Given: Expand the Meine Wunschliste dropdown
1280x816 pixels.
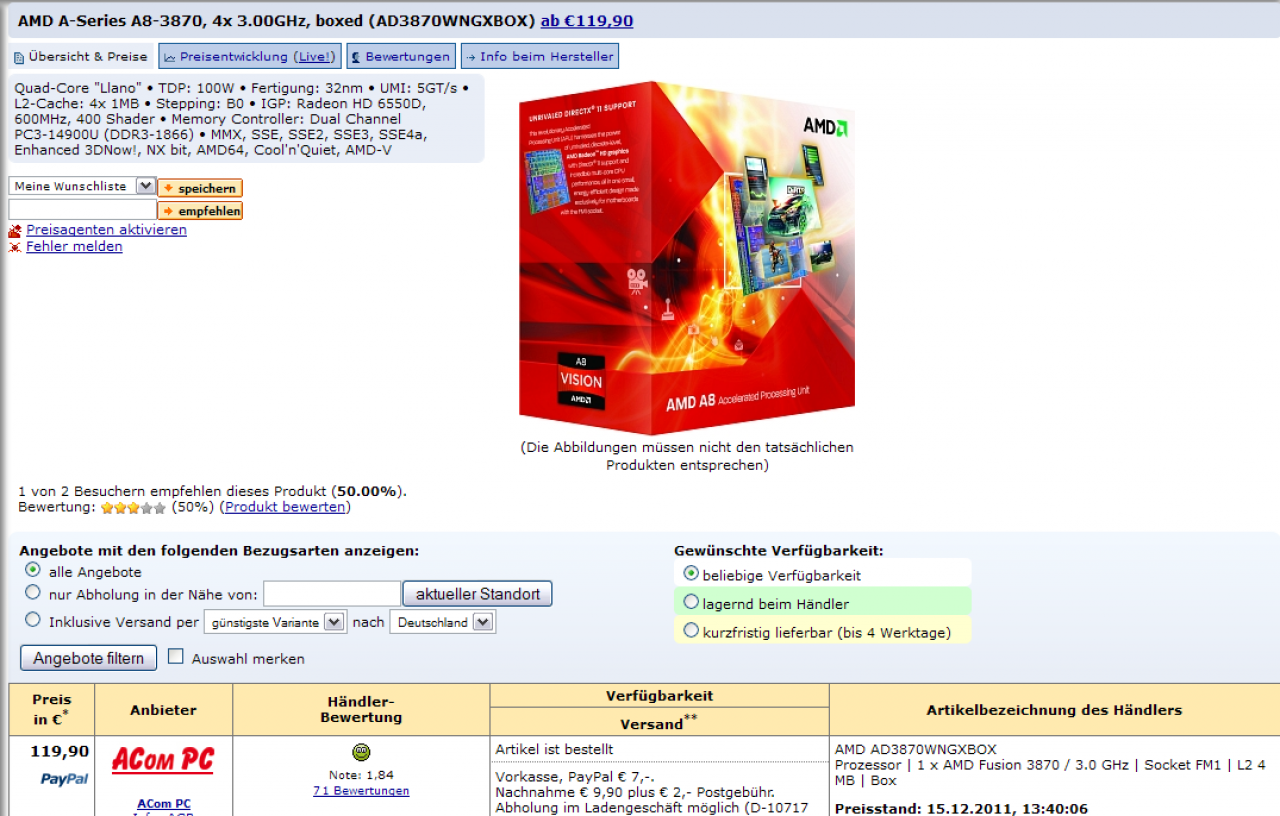Looking at the screenshot, I should [x=145, y=186].
